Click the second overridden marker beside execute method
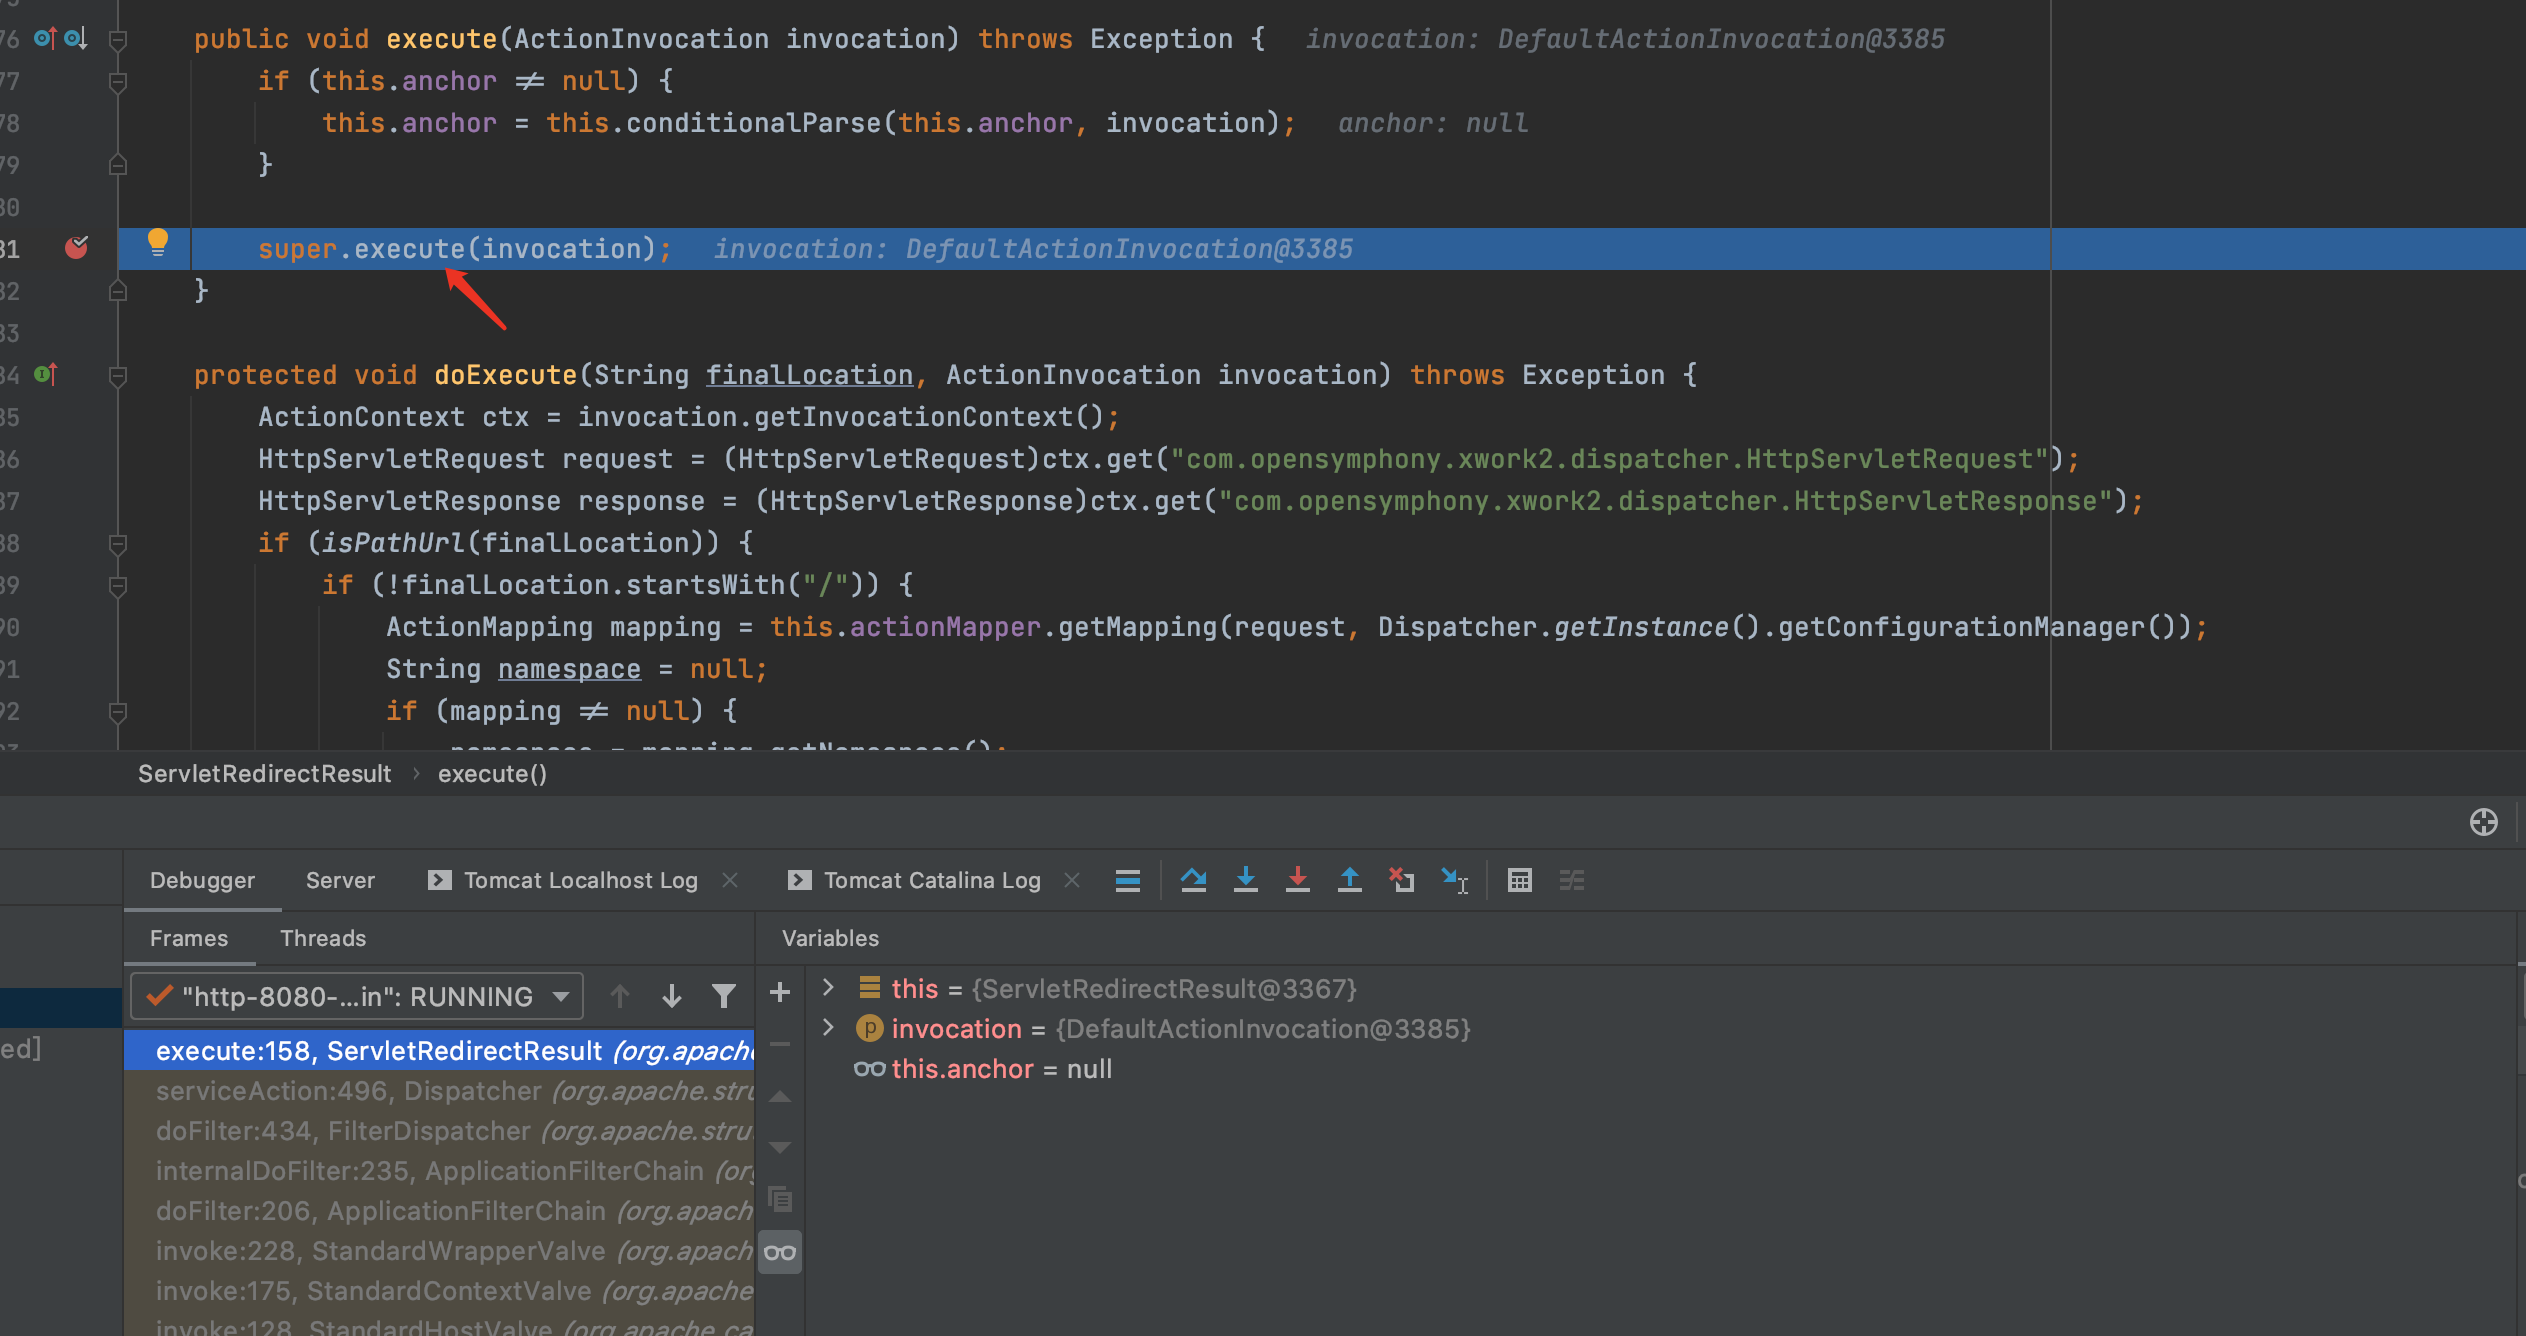The image size is (2526, 1336). pyautogui.click(x=76, y=38)
